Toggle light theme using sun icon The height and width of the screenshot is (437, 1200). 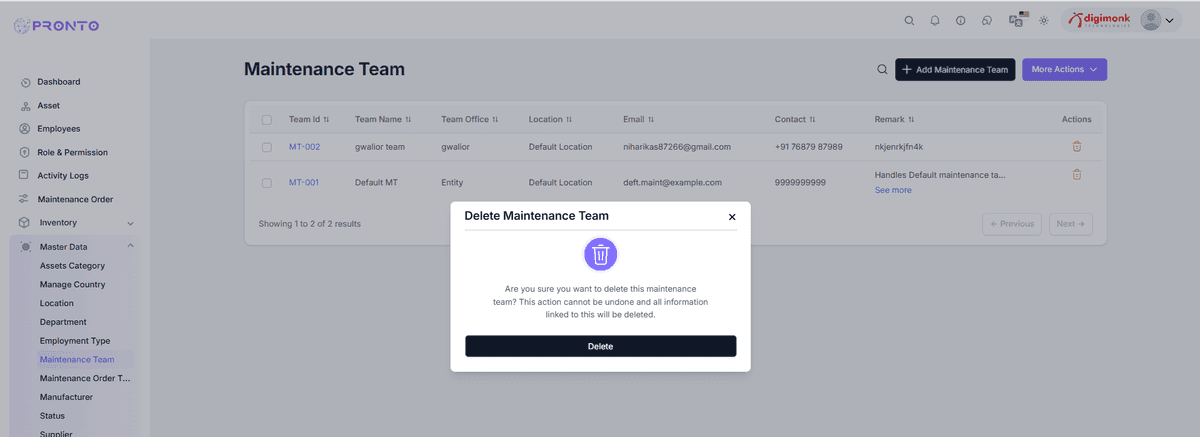pos(1044,20)
